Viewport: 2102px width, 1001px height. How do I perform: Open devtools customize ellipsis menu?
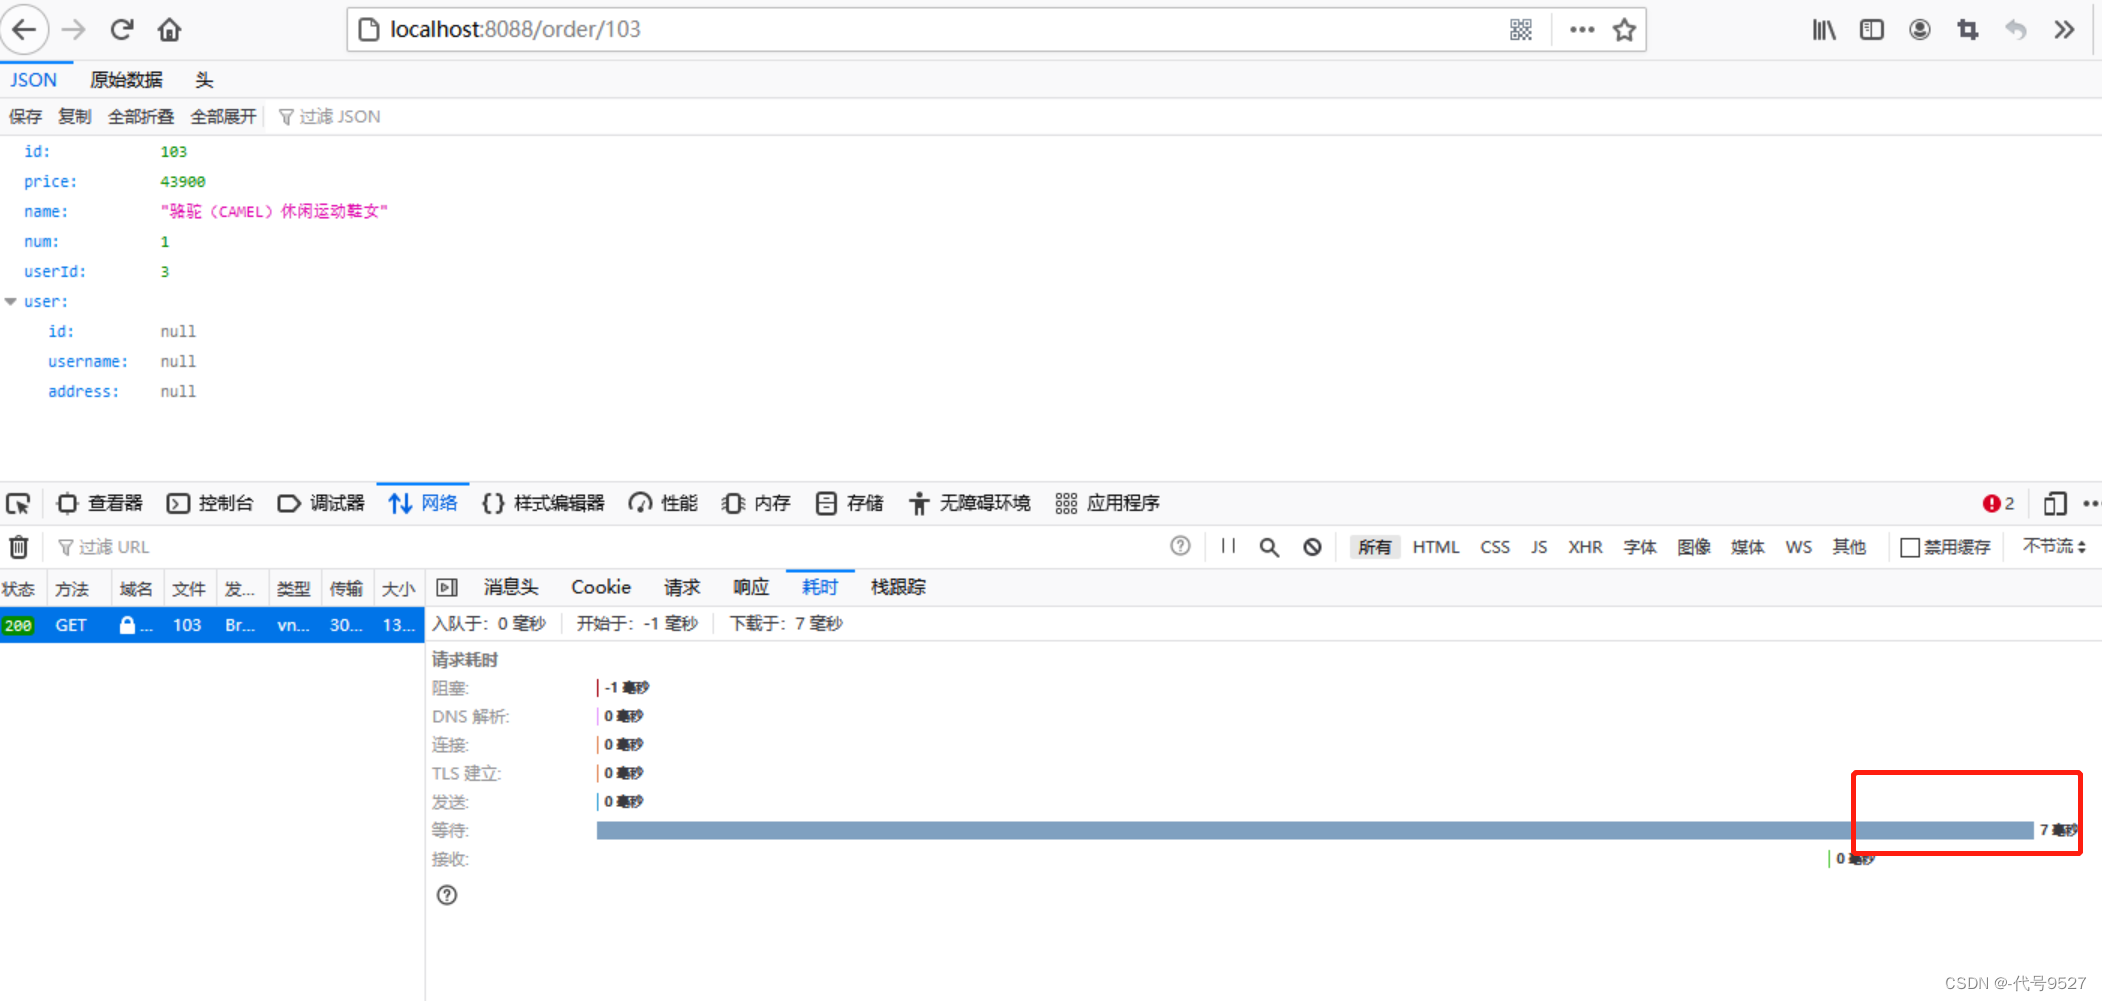[x=2091, y=503]
